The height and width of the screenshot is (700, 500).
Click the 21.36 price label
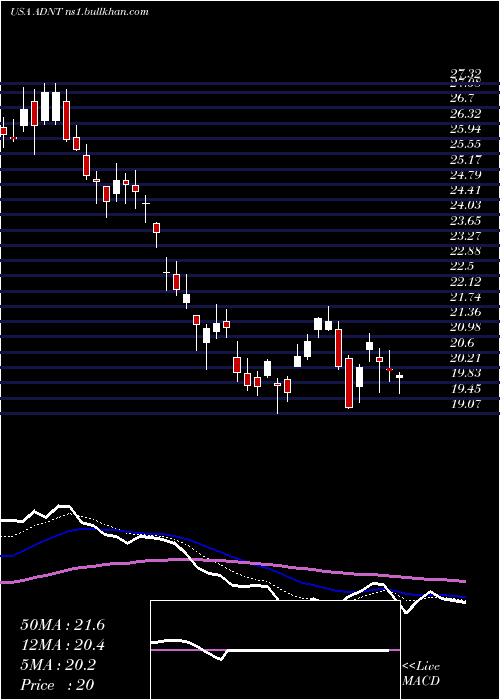point(467,312)
